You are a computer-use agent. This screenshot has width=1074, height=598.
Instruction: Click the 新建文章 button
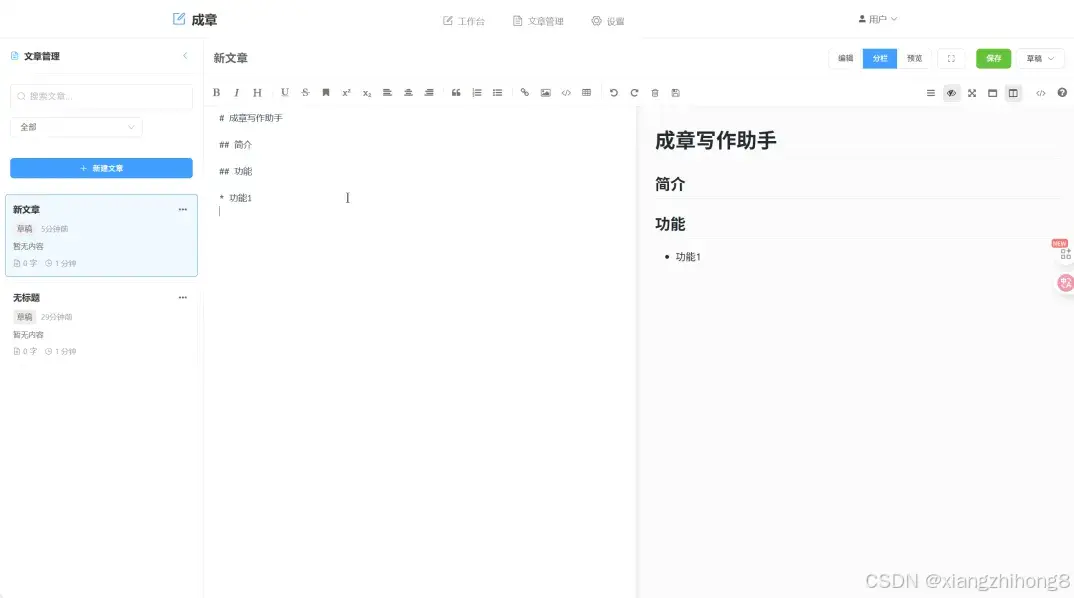(x=101, y=169)
